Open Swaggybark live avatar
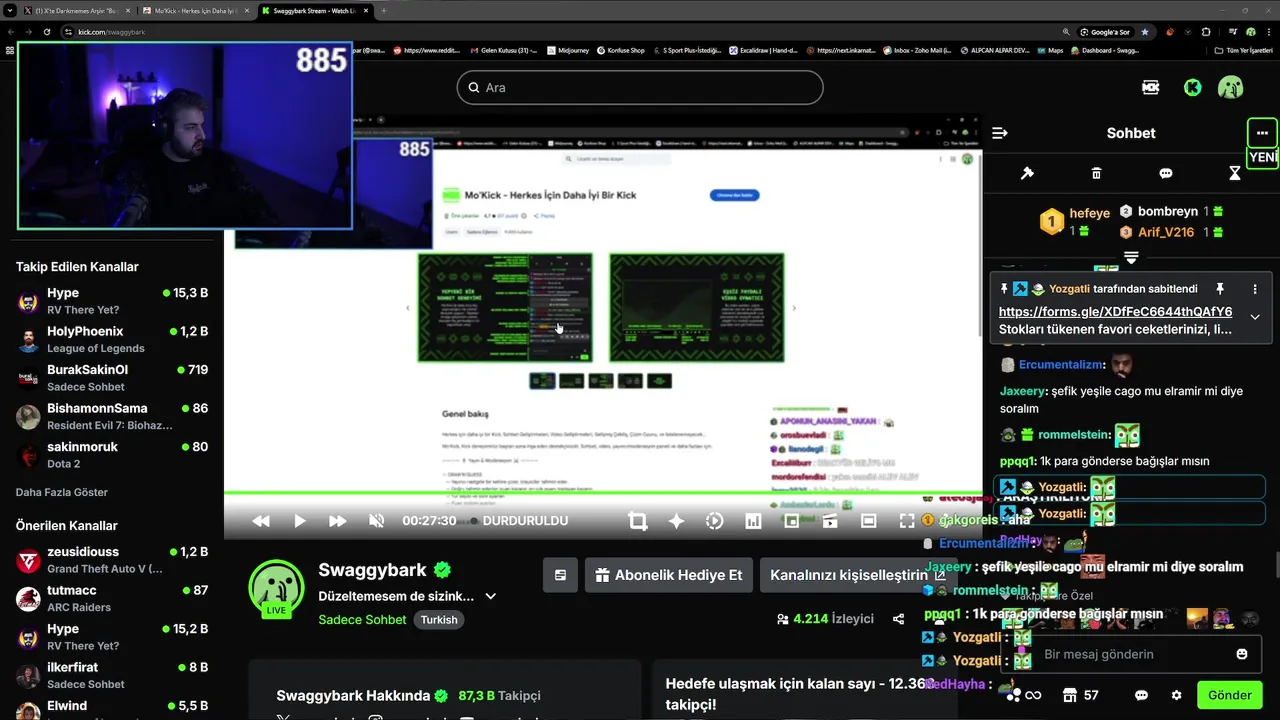1280x720 pixels. click(276, 587)
